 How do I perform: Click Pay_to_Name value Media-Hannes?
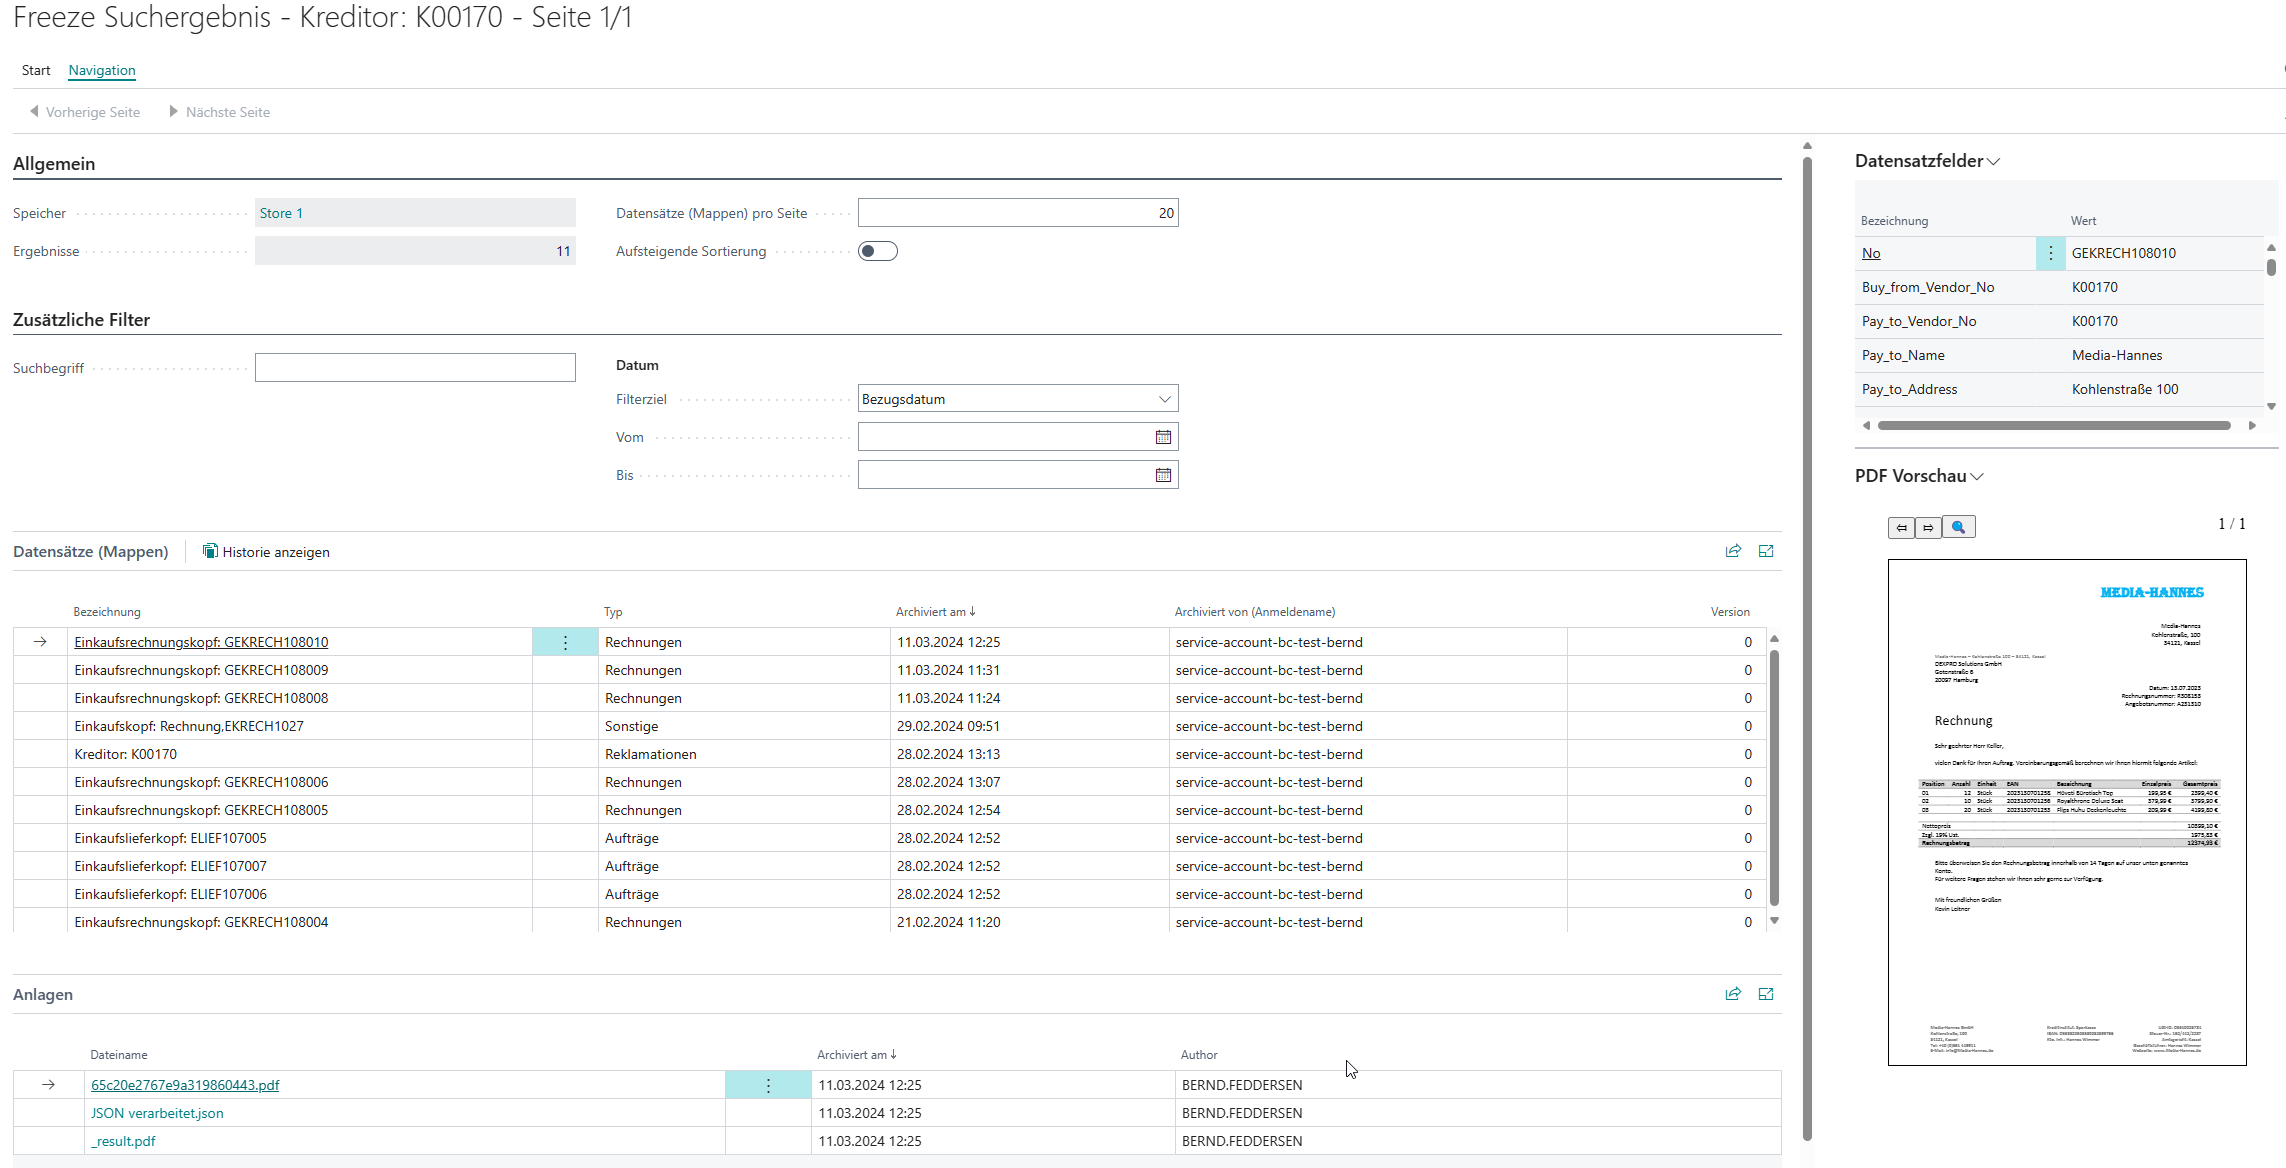(2117, 355)
